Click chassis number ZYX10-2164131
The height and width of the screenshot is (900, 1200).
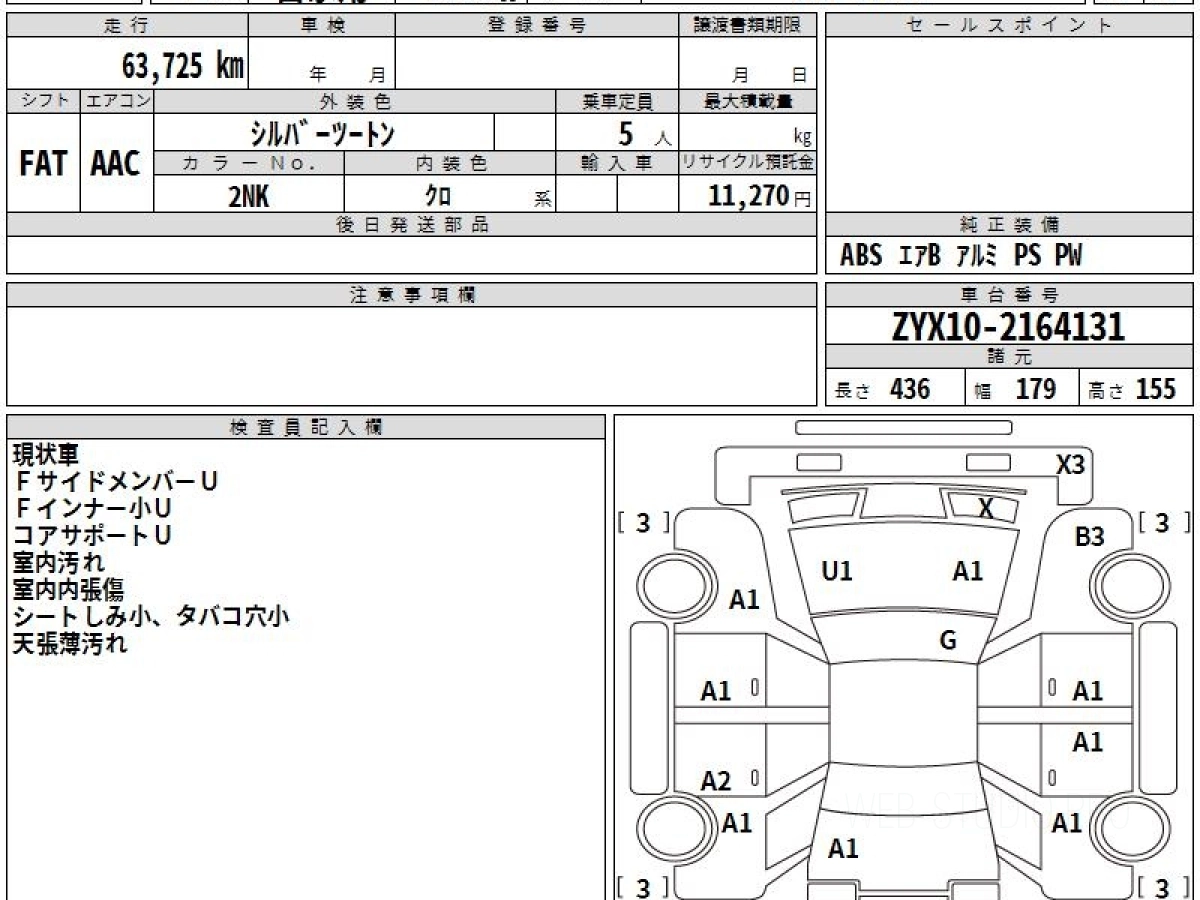click(x=1009, y=327)
